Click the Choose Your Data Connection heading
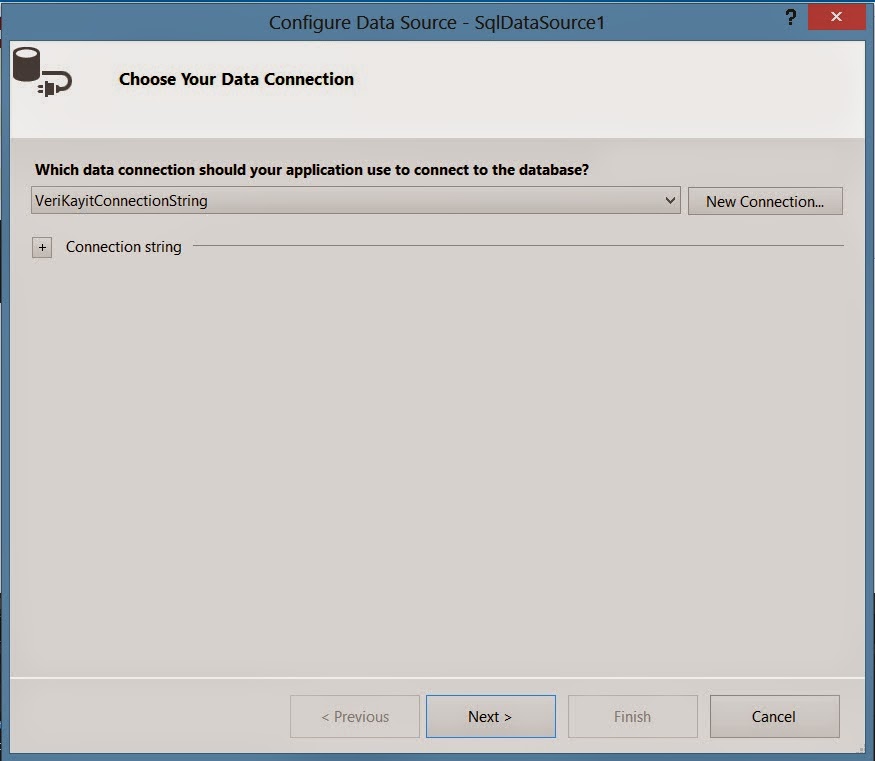The height and width of the screenshot is (761, 875). pyautogui.click(x=236, y=79)
